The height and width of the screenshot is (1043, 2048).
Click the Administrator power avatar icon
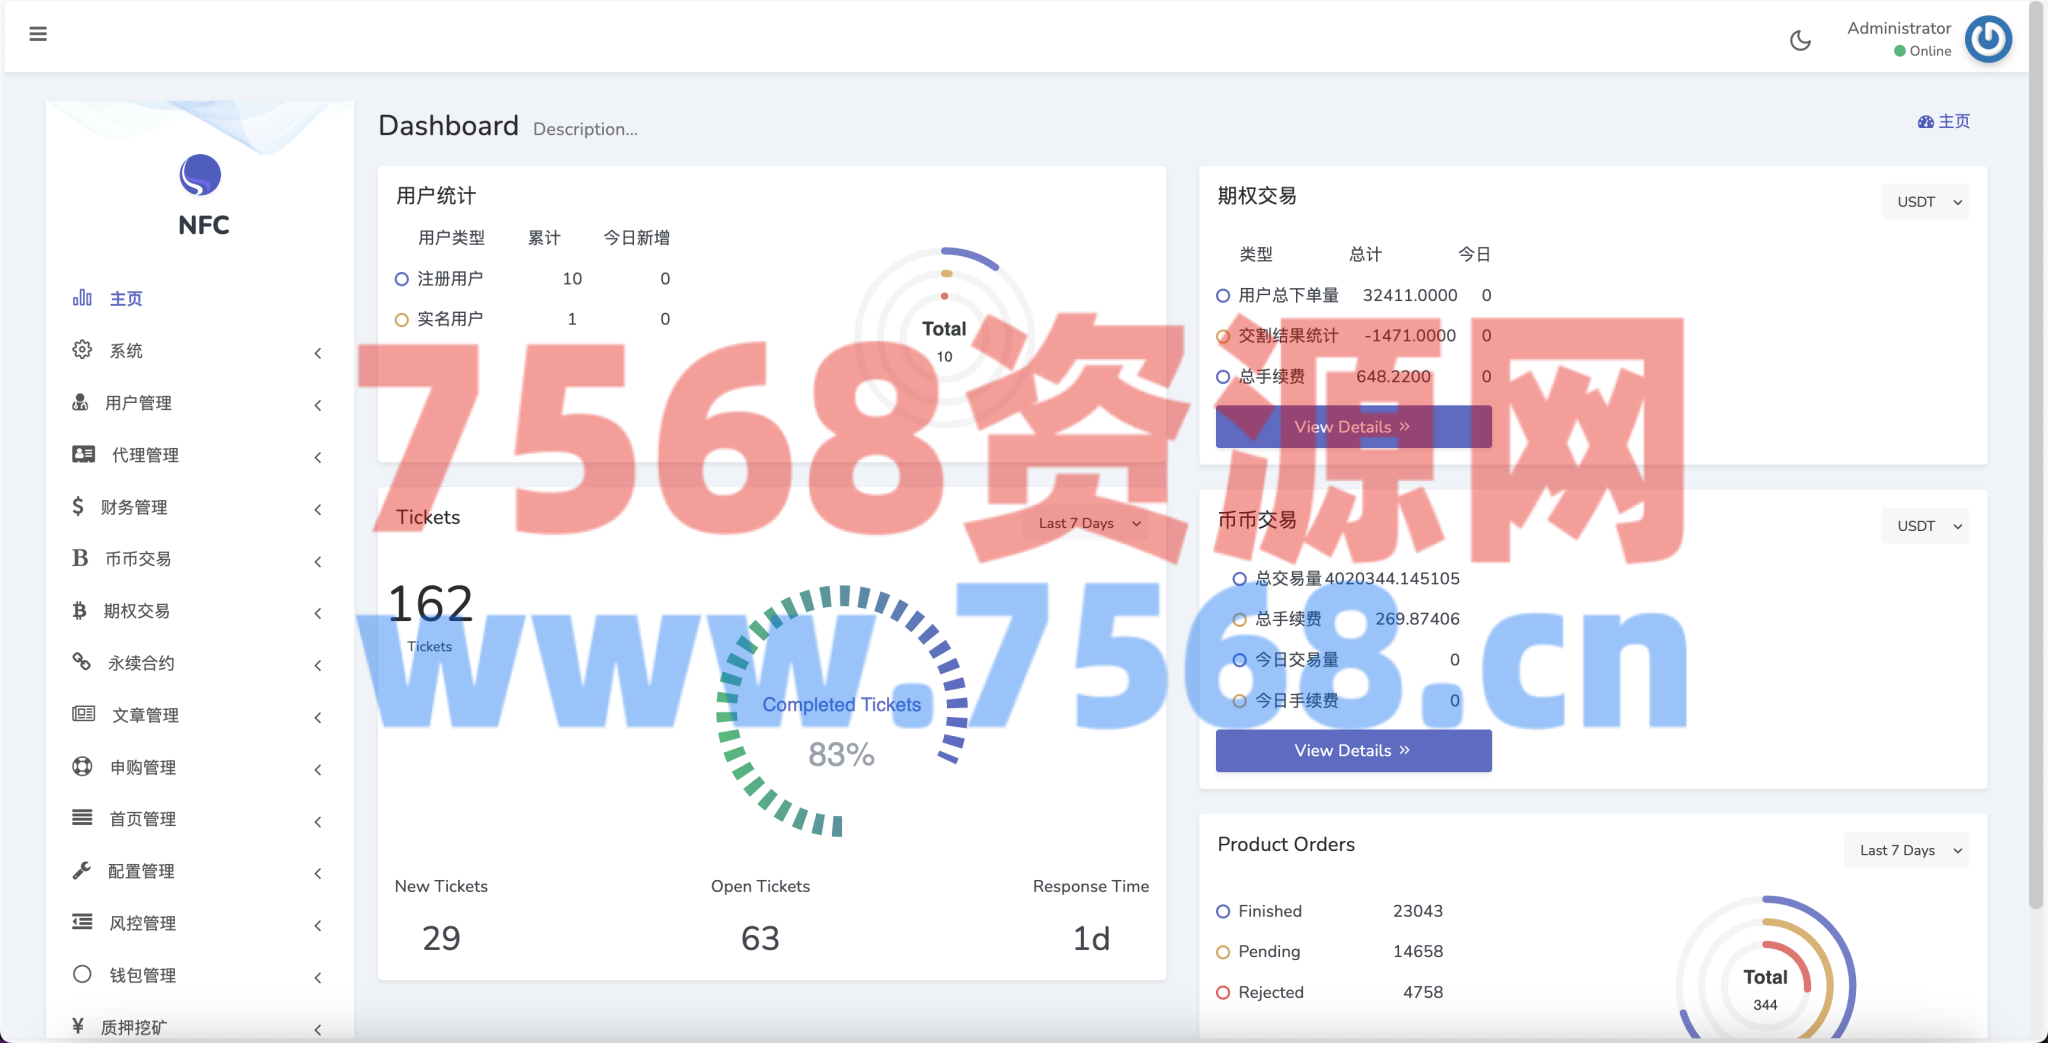1988,39
